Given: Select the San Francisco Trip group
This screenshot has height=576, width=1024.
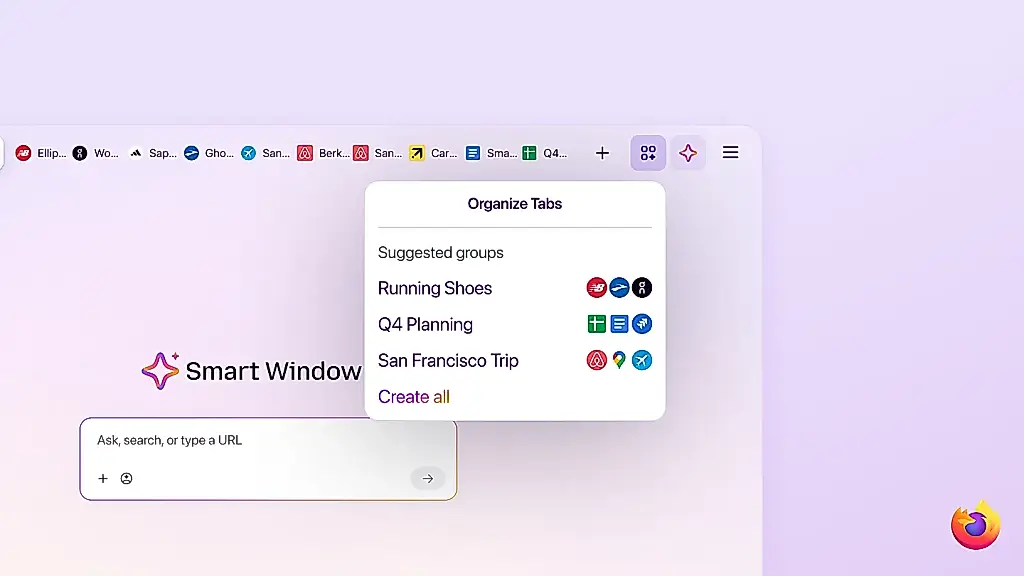Looking at the screenshot, I should coord(515,360).
